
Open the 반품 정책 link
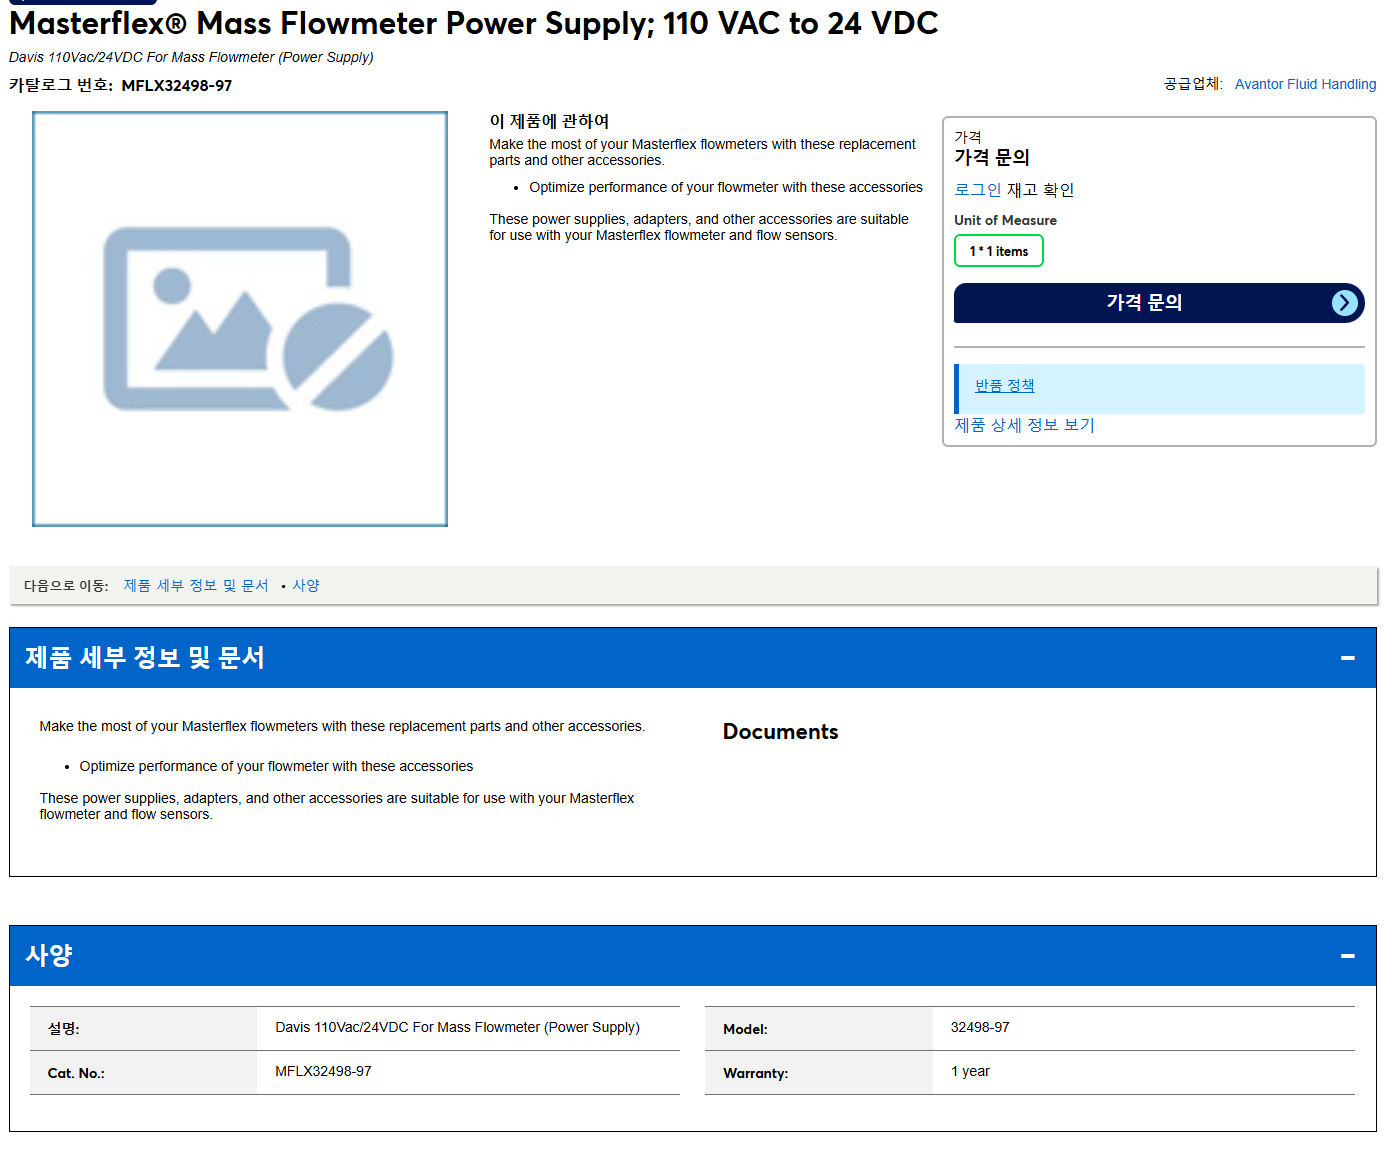(1004, 386)
